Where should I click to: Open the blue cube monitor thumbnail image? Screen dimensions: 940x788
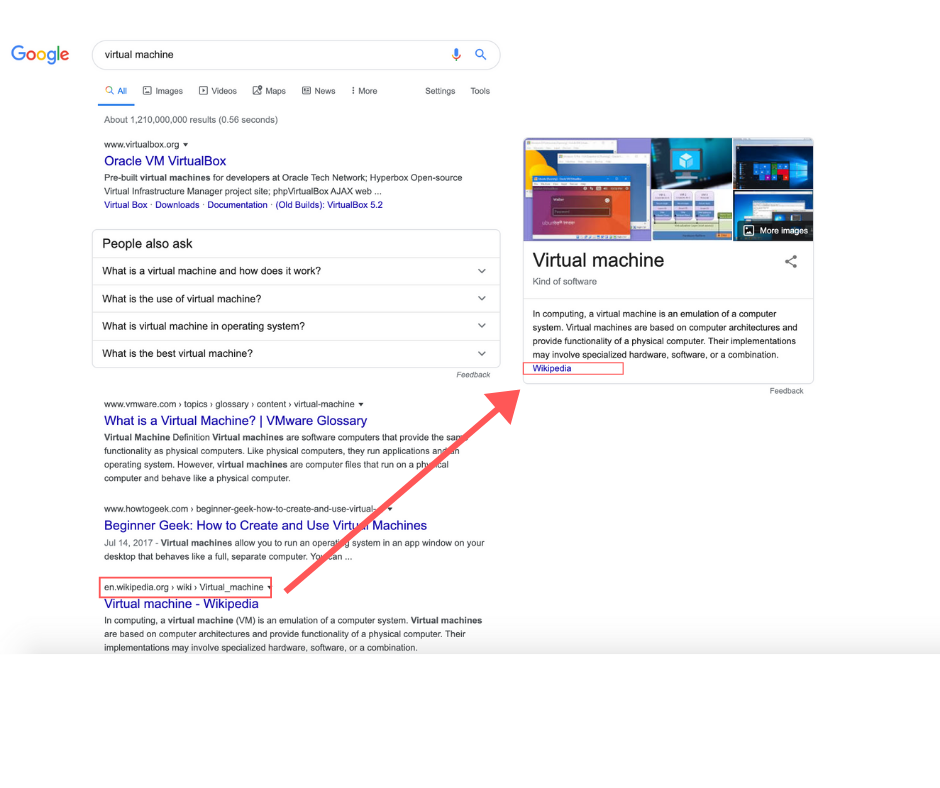(x=691, y=164)
